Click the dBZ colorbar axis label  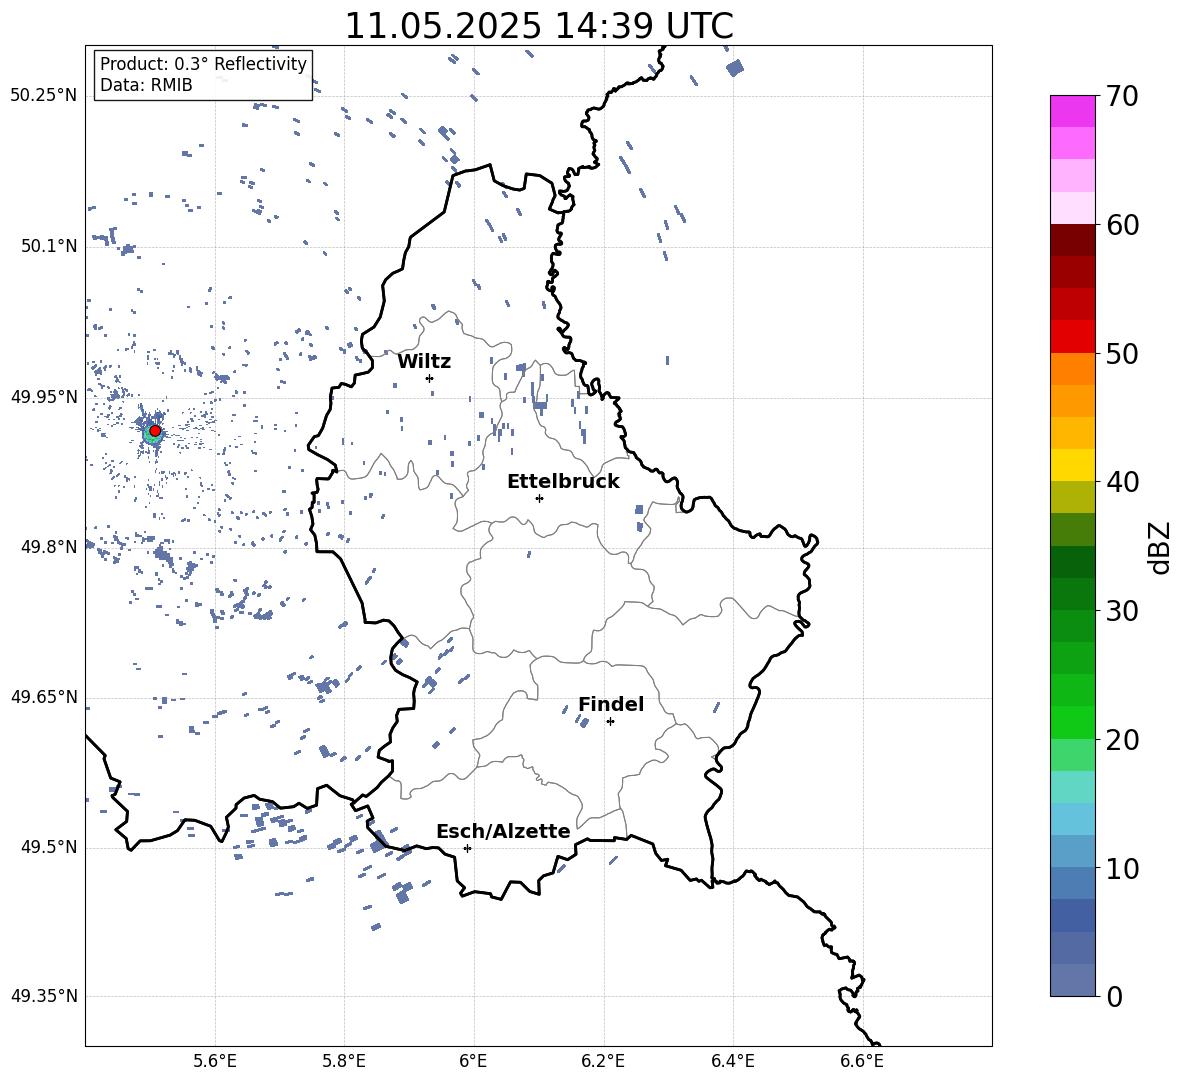(x=1161, y=547)
